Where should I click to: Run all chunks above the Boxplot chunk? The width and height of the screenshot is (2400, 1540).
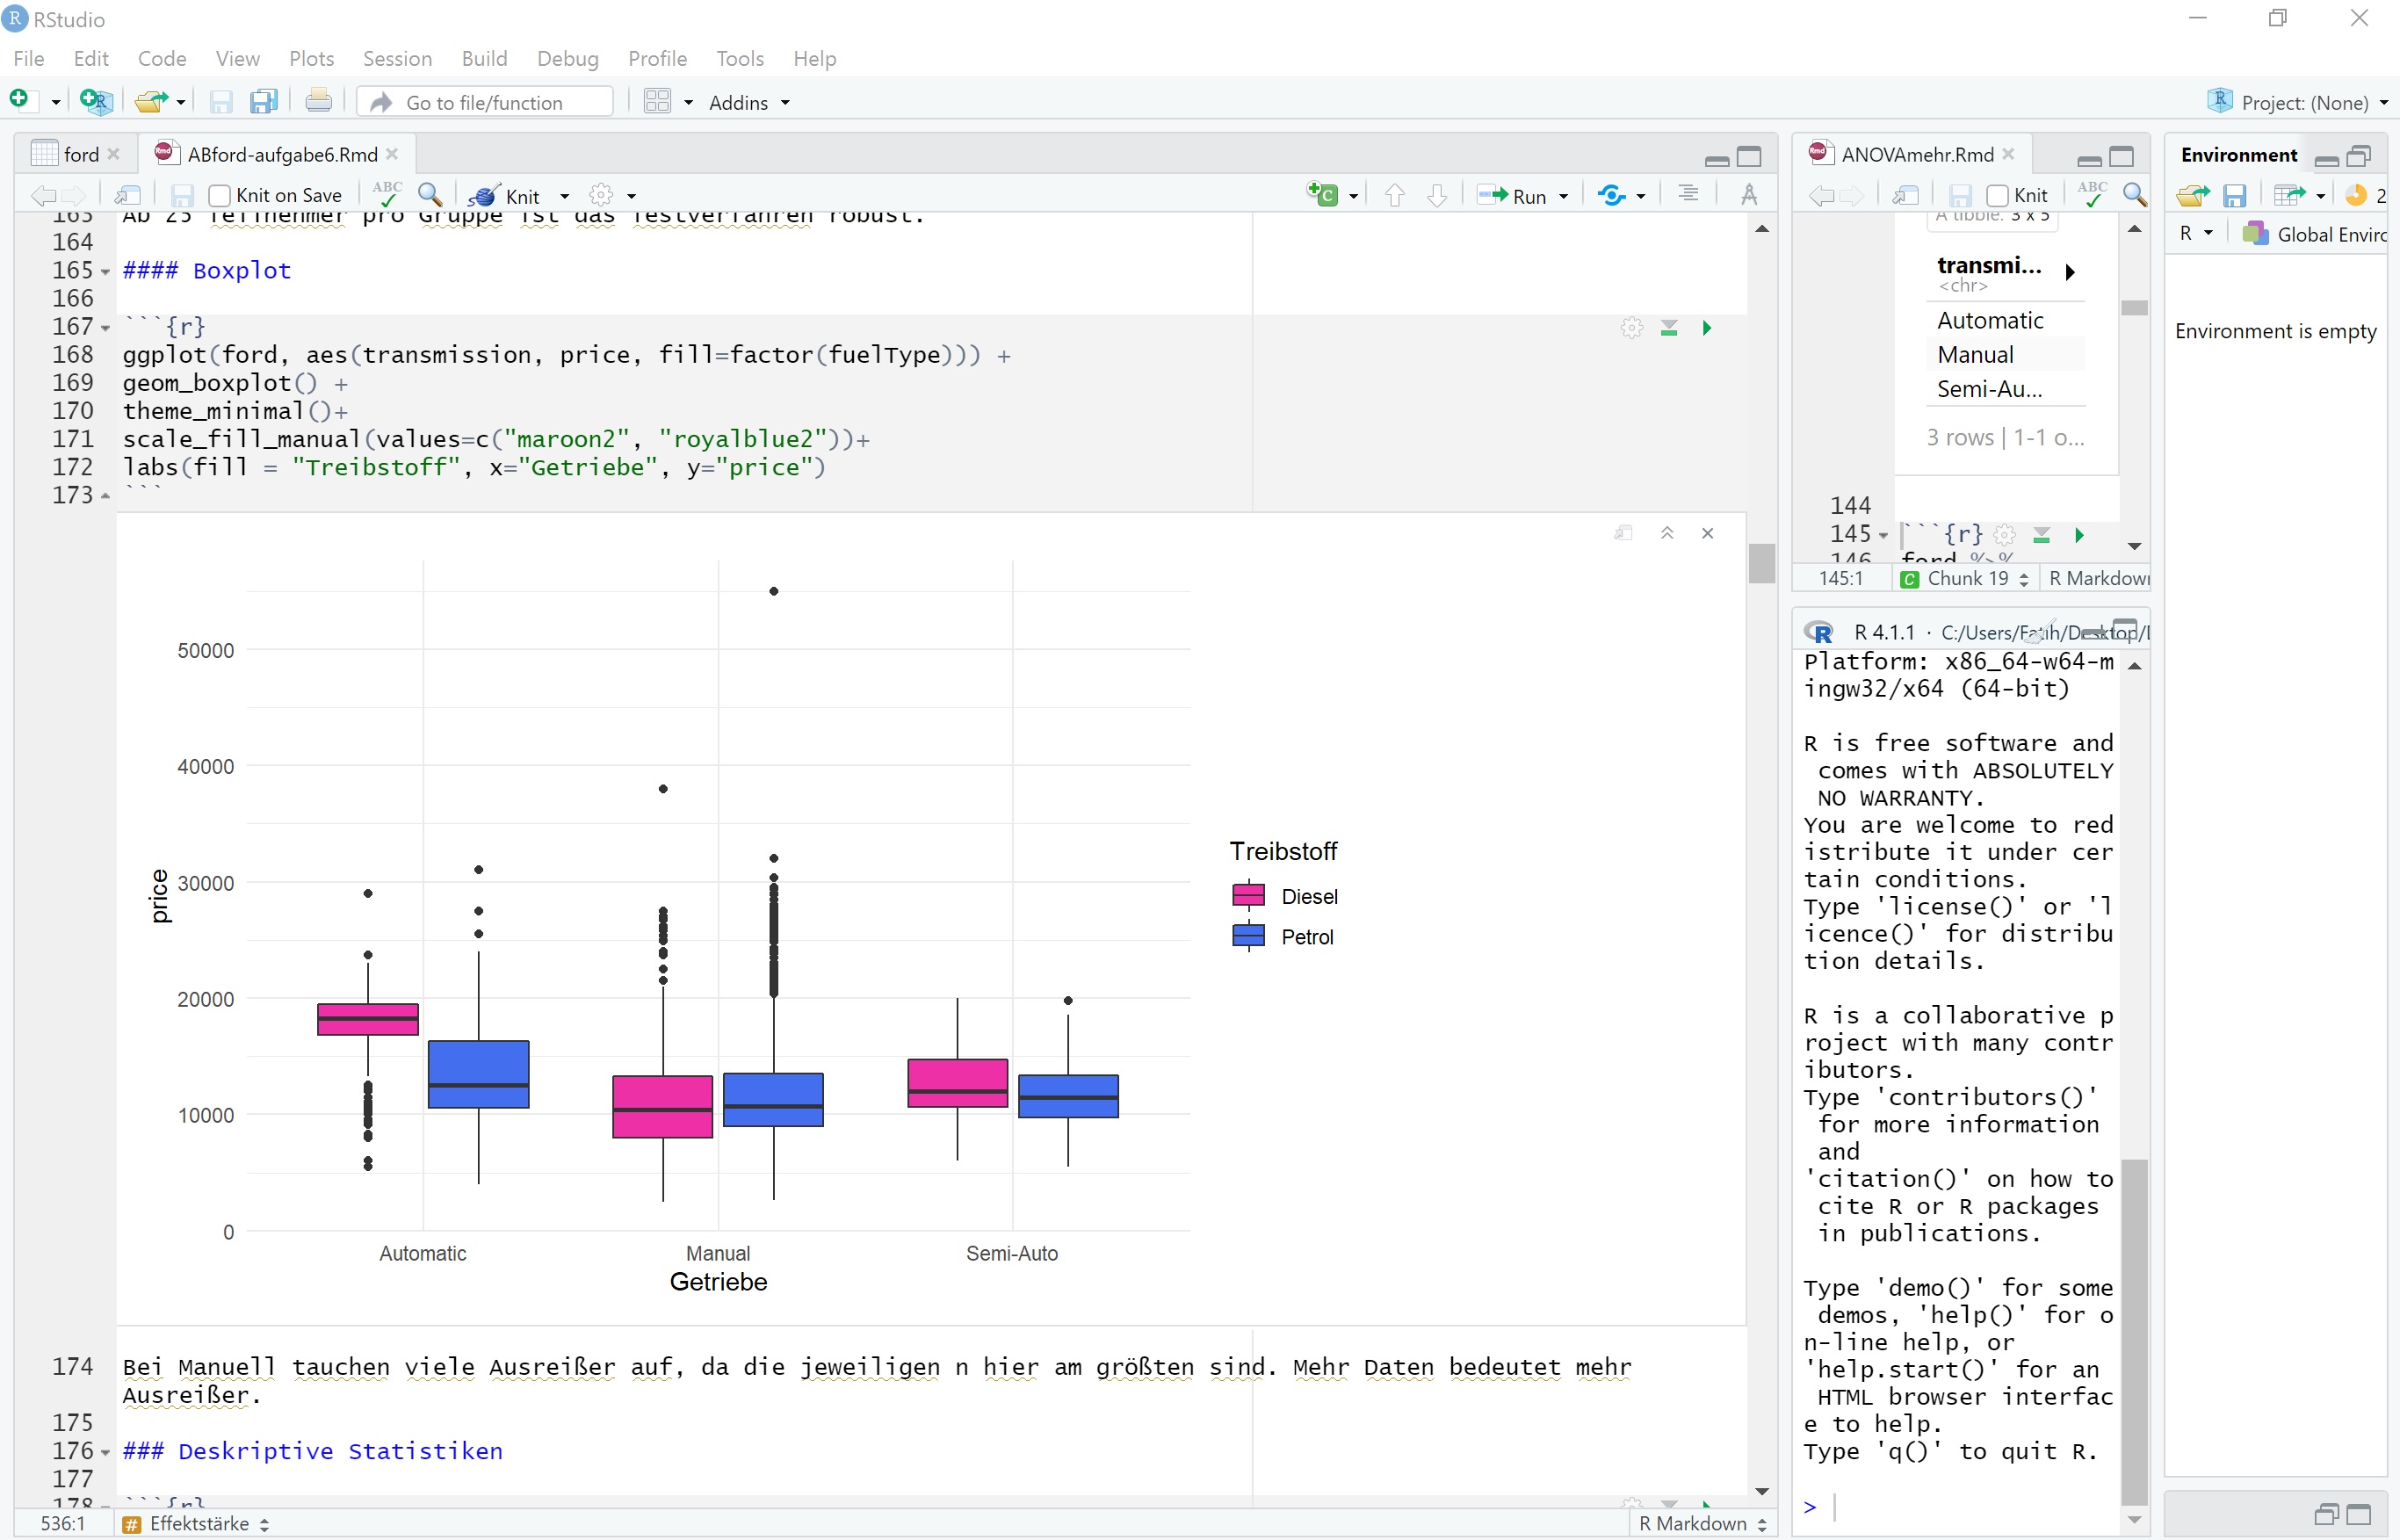coord(1669,328)
